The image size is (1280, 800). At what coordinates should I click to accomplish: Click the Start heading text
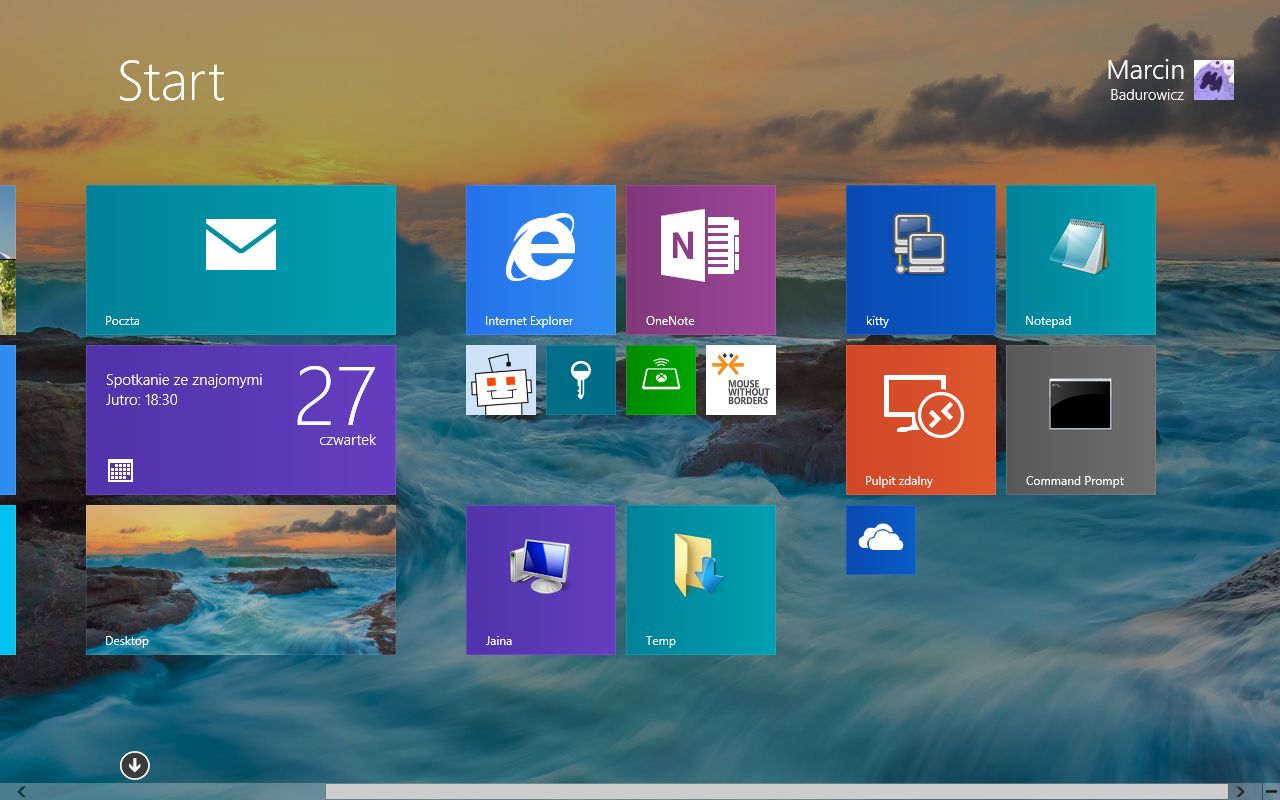(172, 81)
